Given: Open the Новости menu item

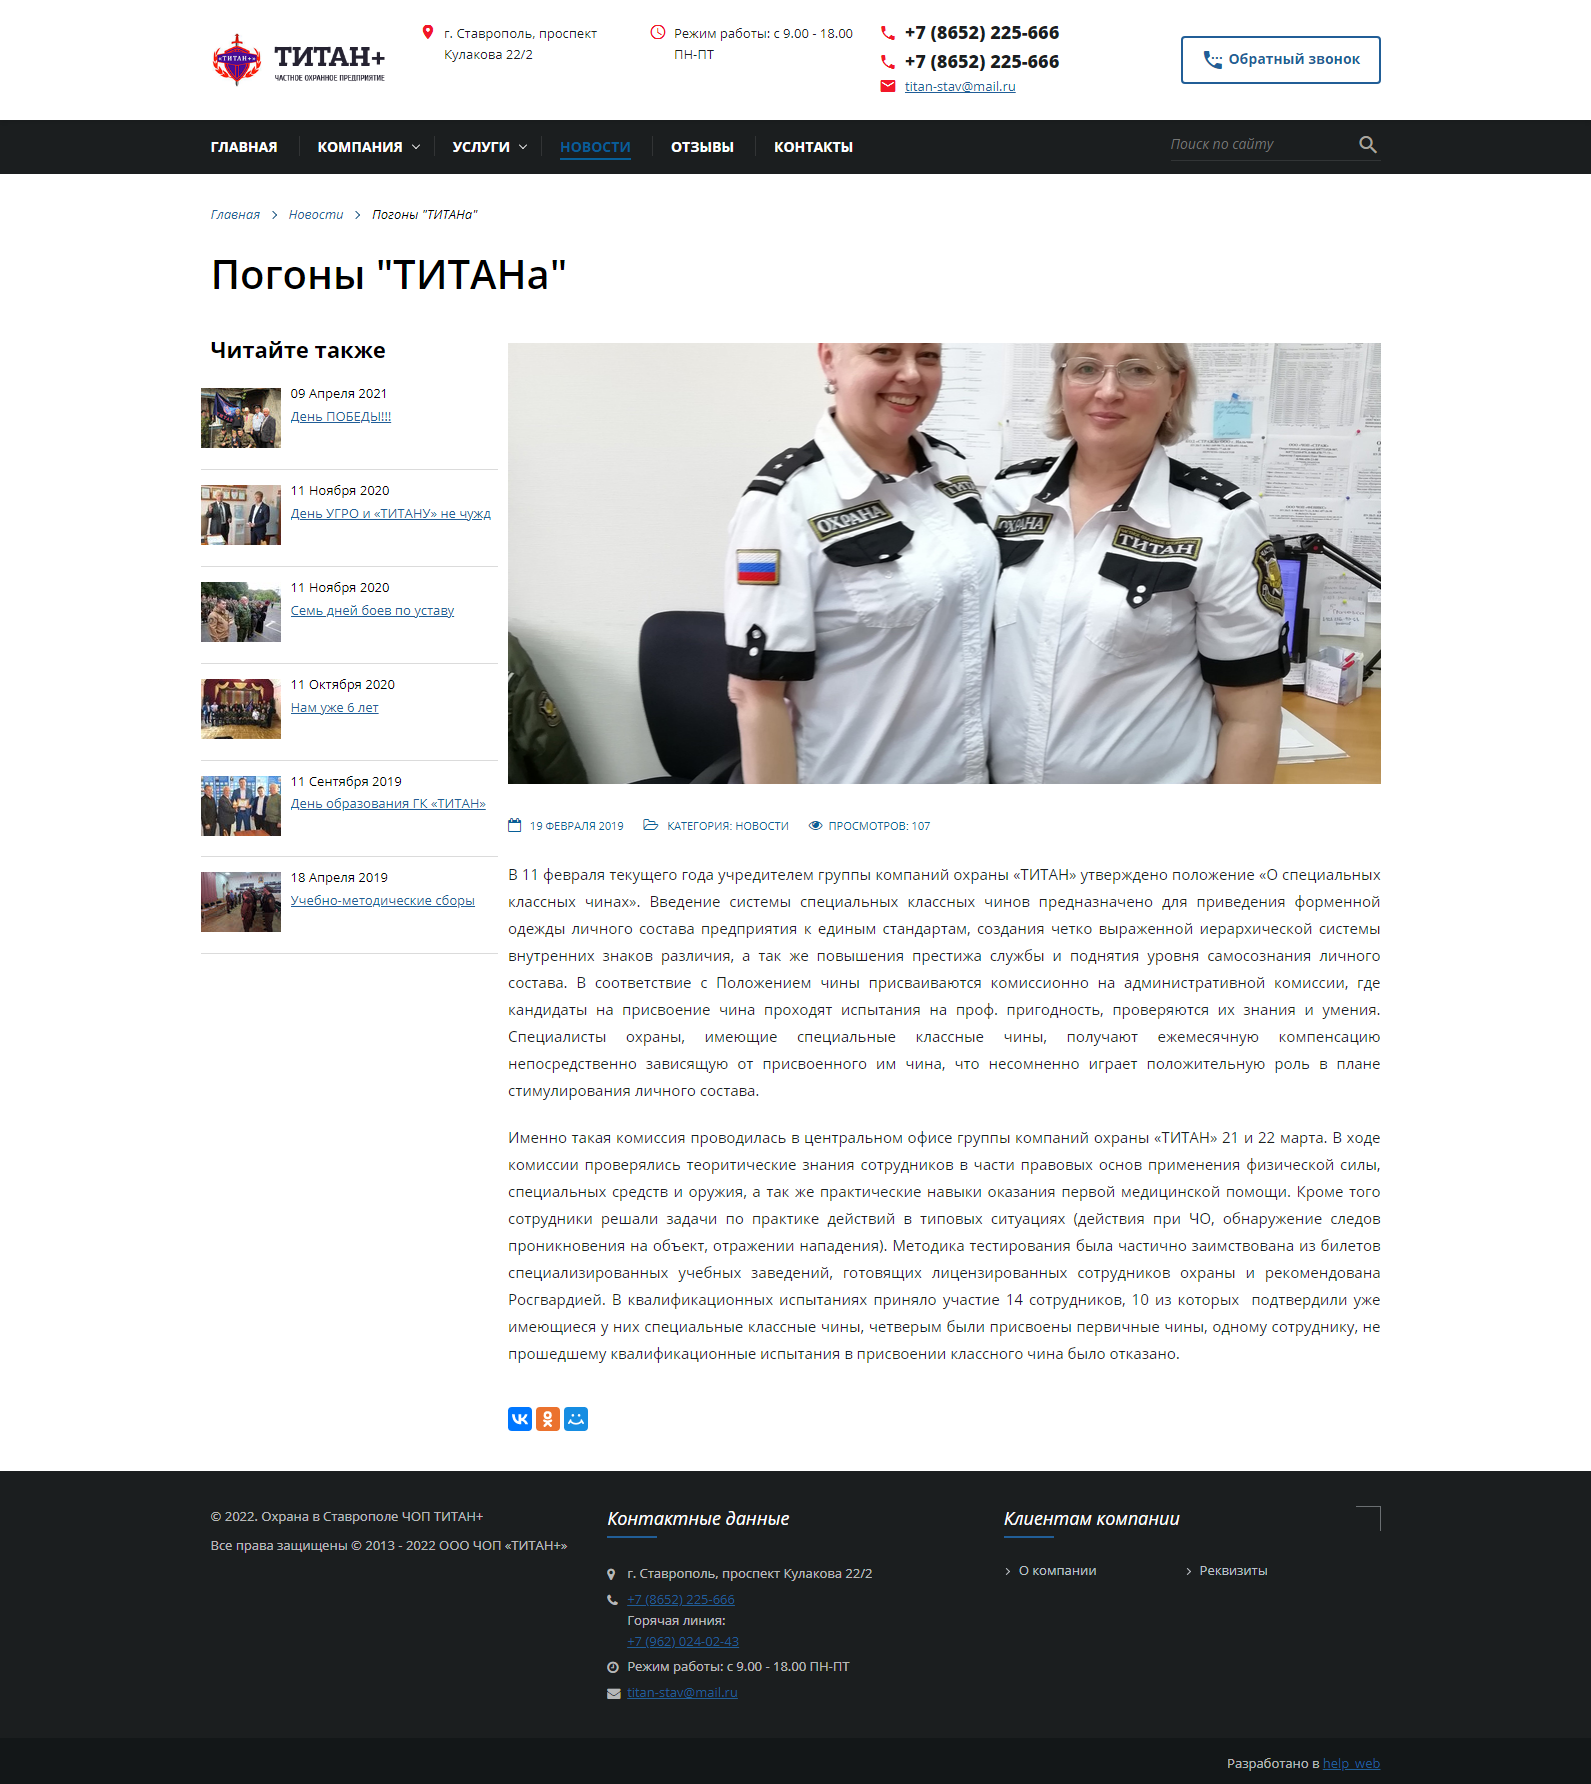Looking at the screenshot, I should click(595, 147).
